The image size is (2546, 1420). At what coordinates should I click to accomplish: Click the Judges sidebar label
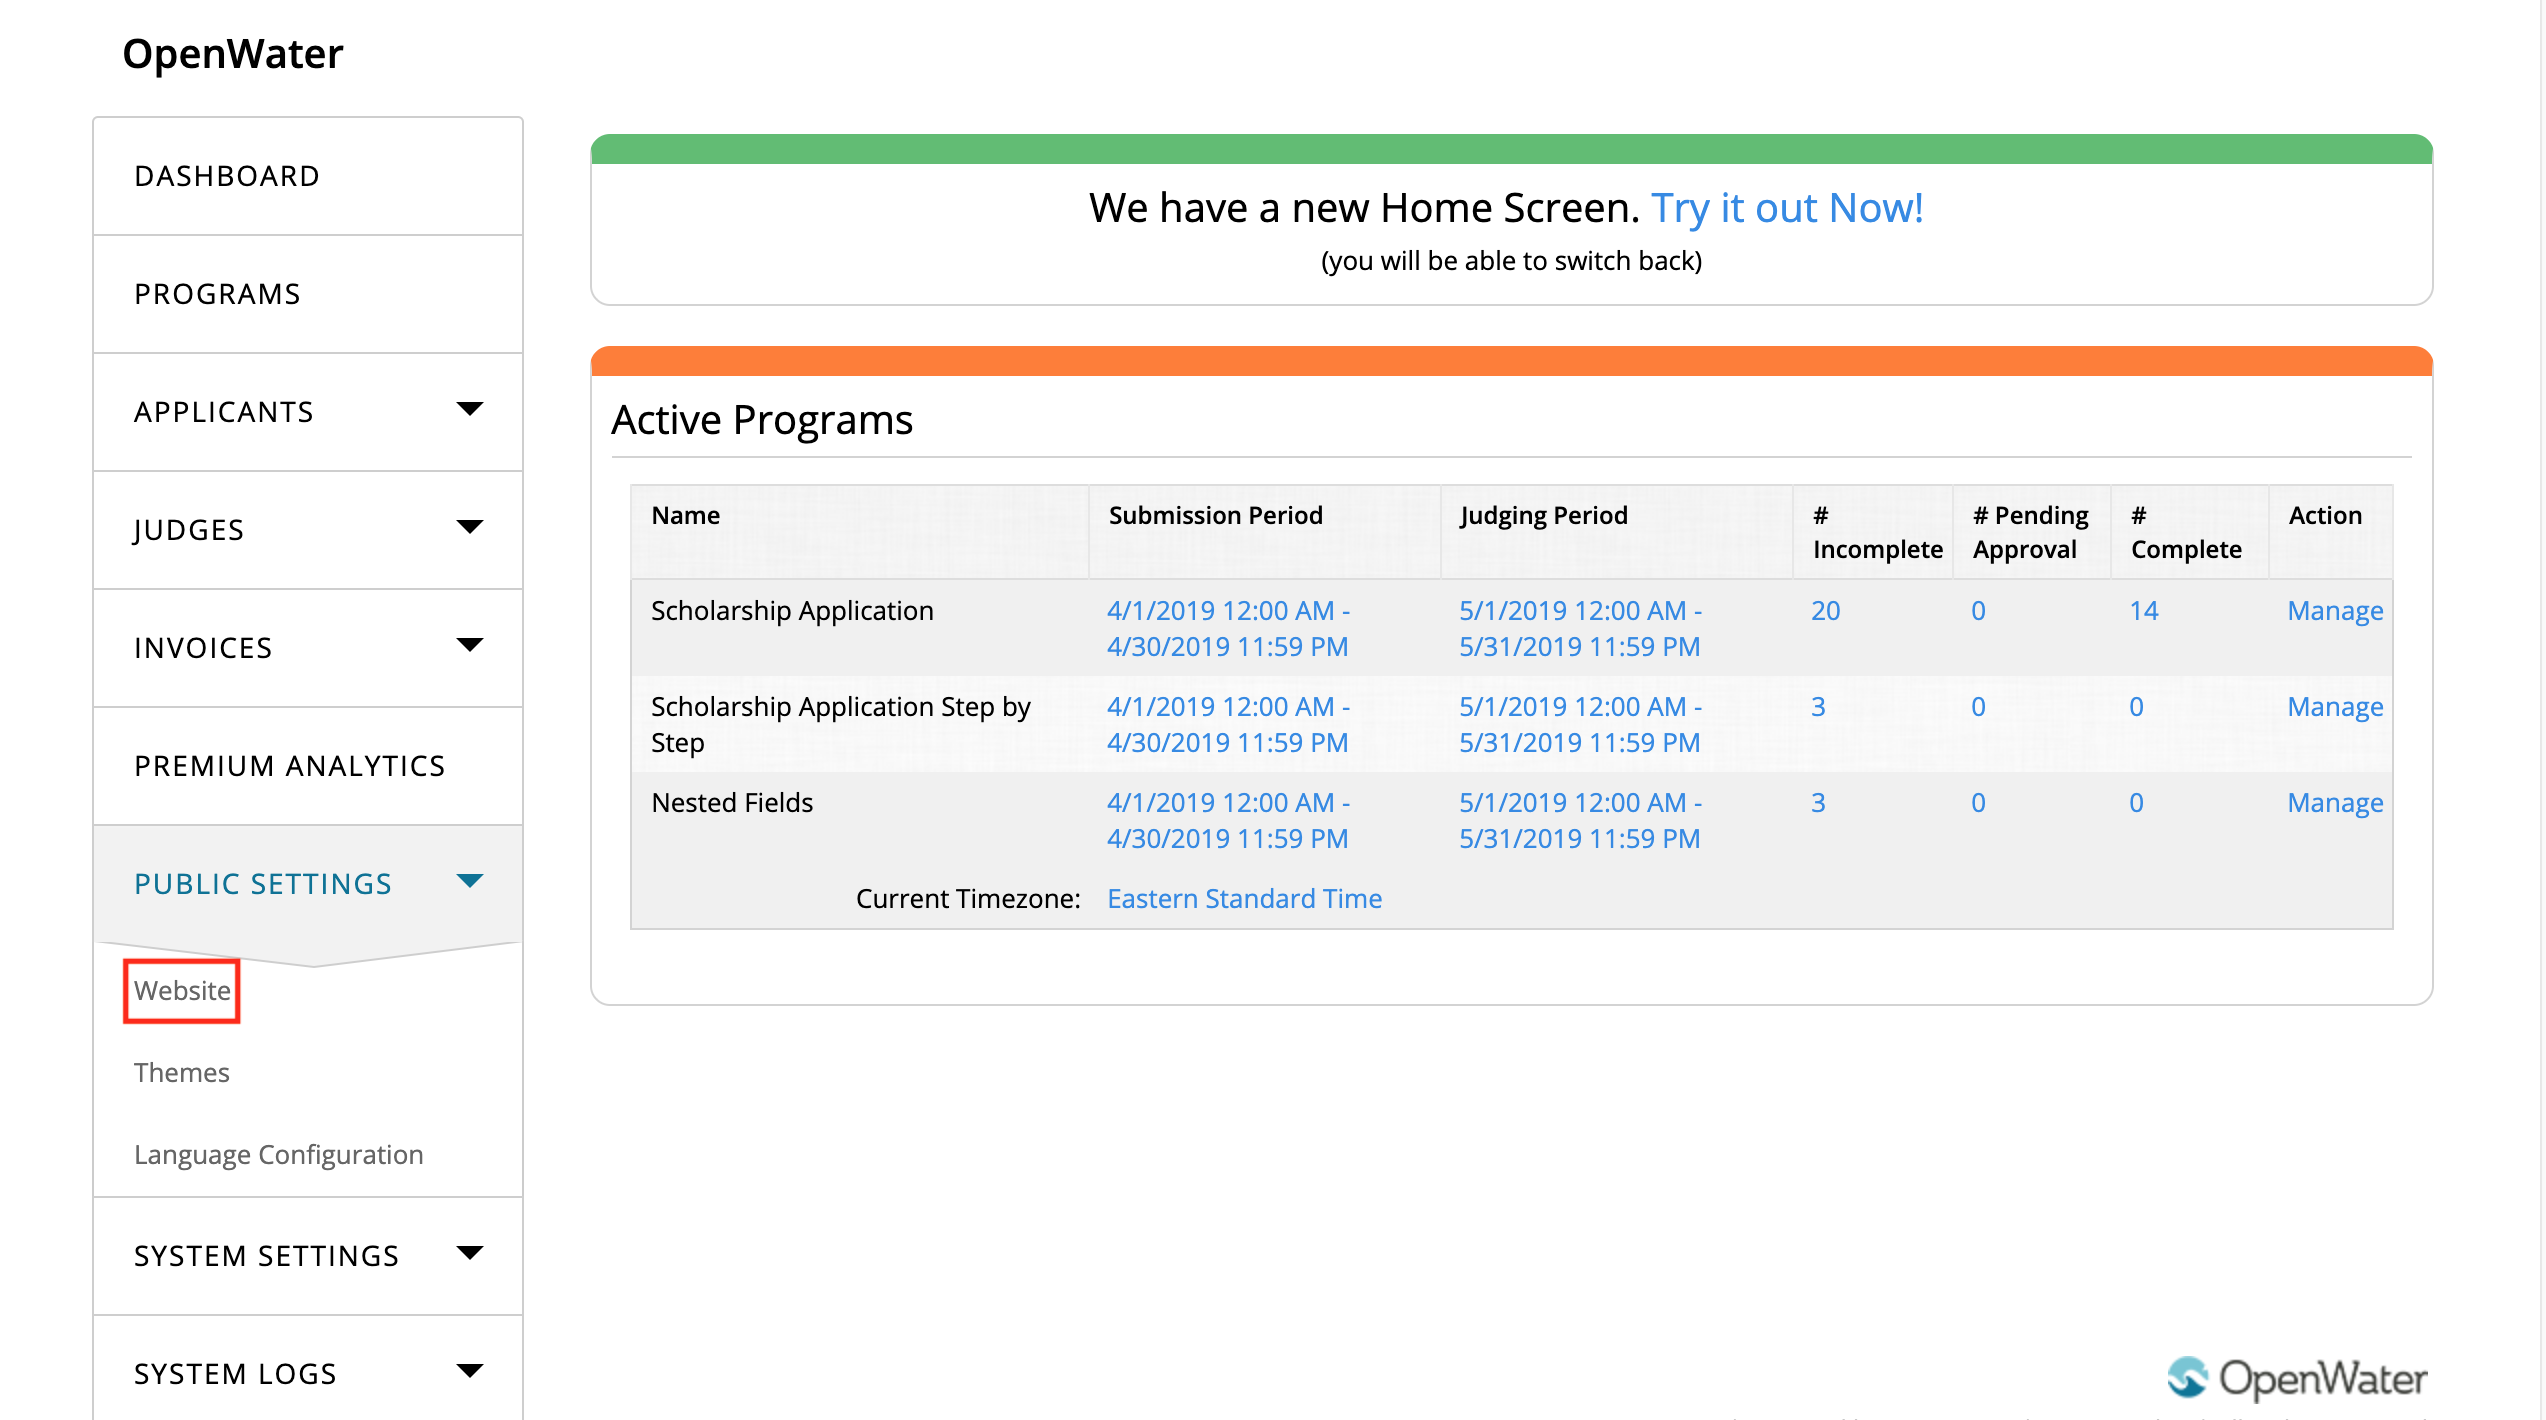point(189,530)
